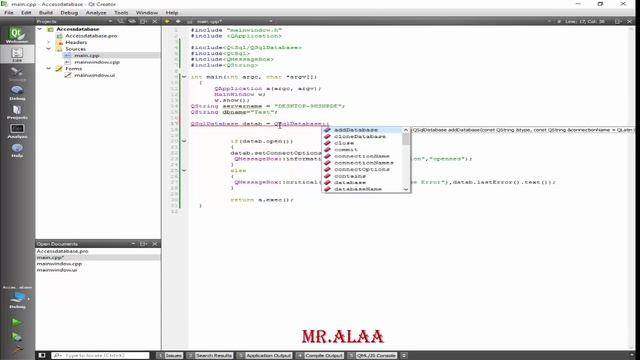
Task: Collapse the Accessdatabase project node
Action: [40, 29]
